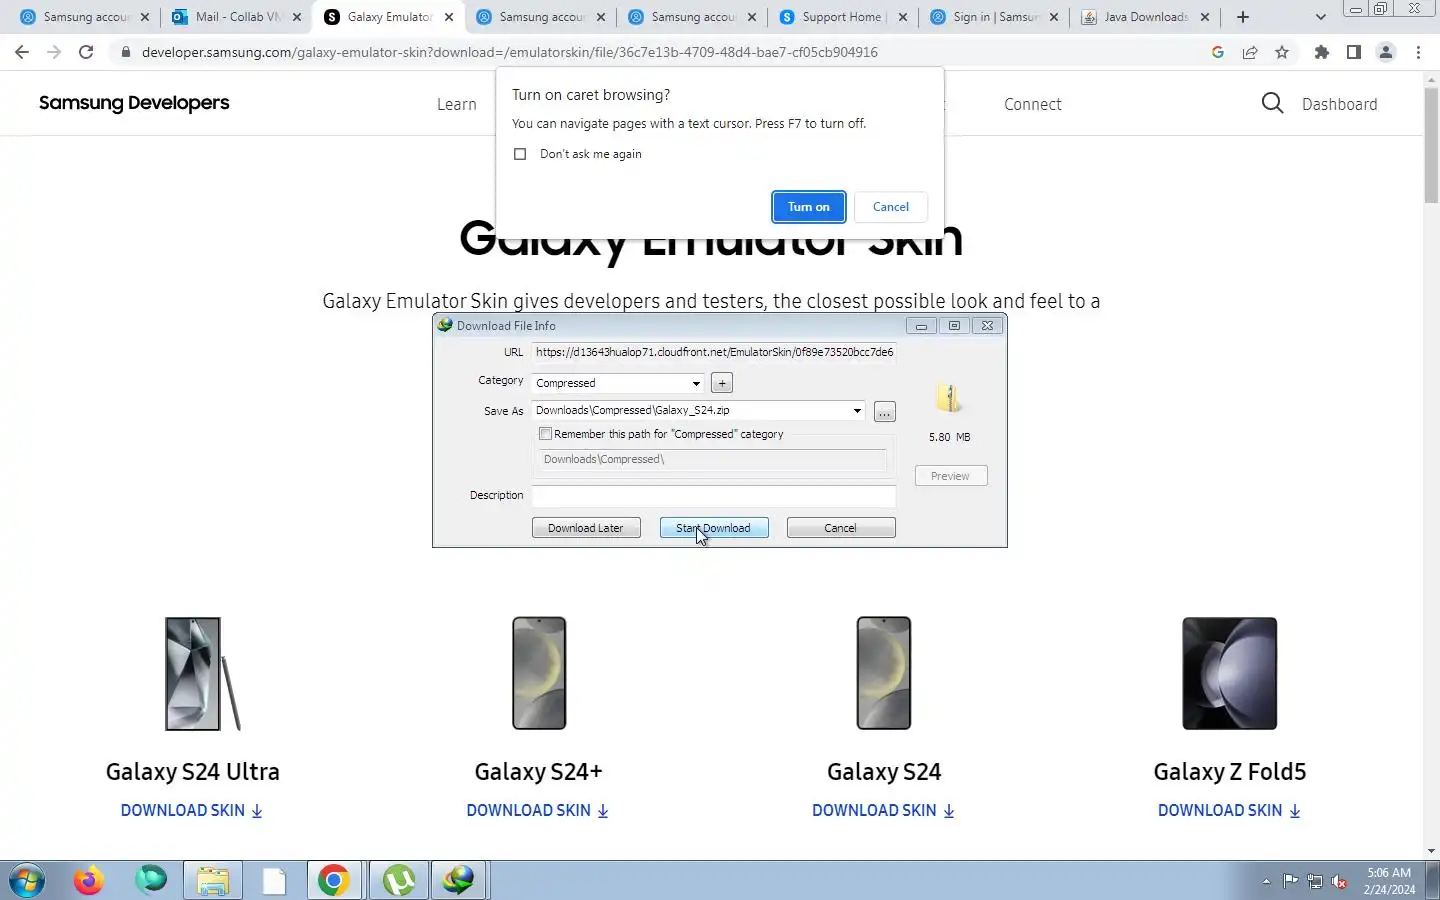Add a new category with plus button
This screenshot has height=900, width=1440.
[722, 383]
